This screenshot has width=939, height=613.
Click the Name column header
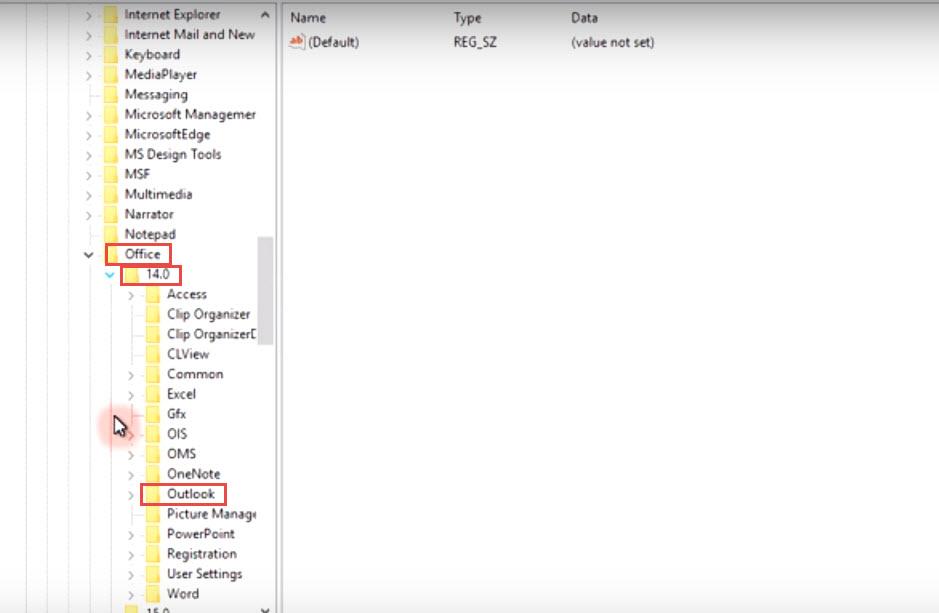[308, 18]
